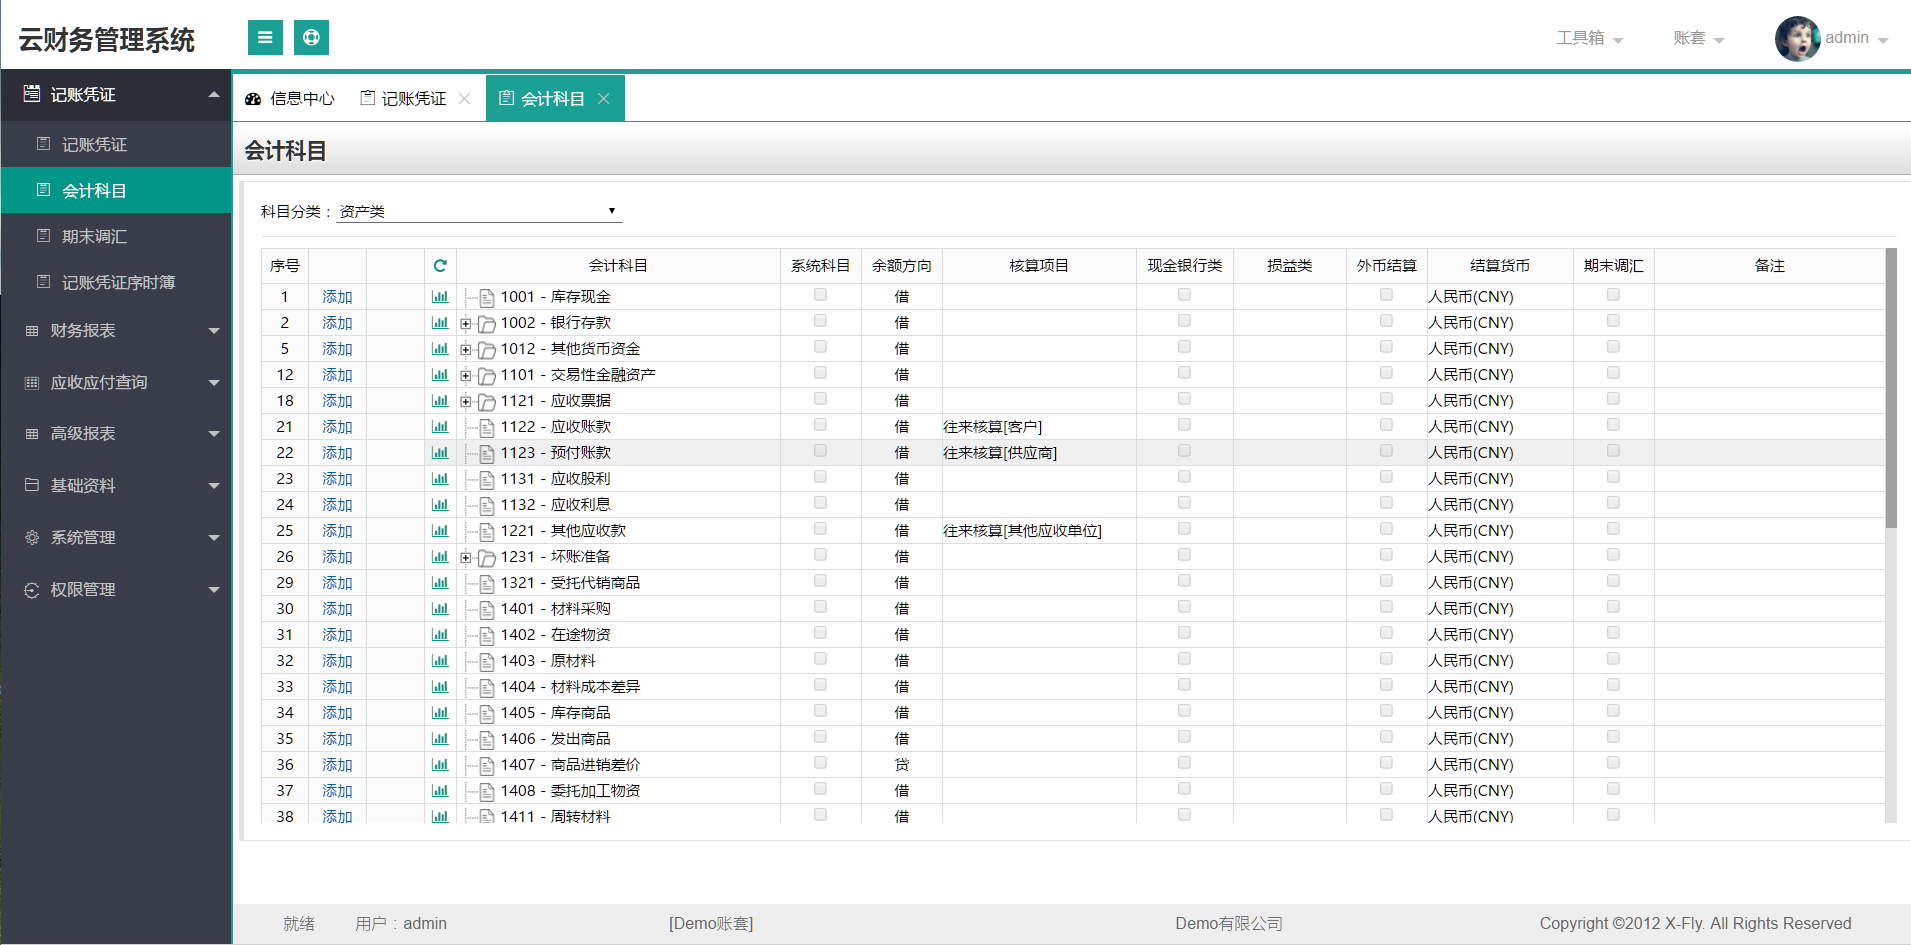Viewport: 1911px width, 945px height.
Task: Expand the 1231 坏账准备 tree node
Action: 466,557
